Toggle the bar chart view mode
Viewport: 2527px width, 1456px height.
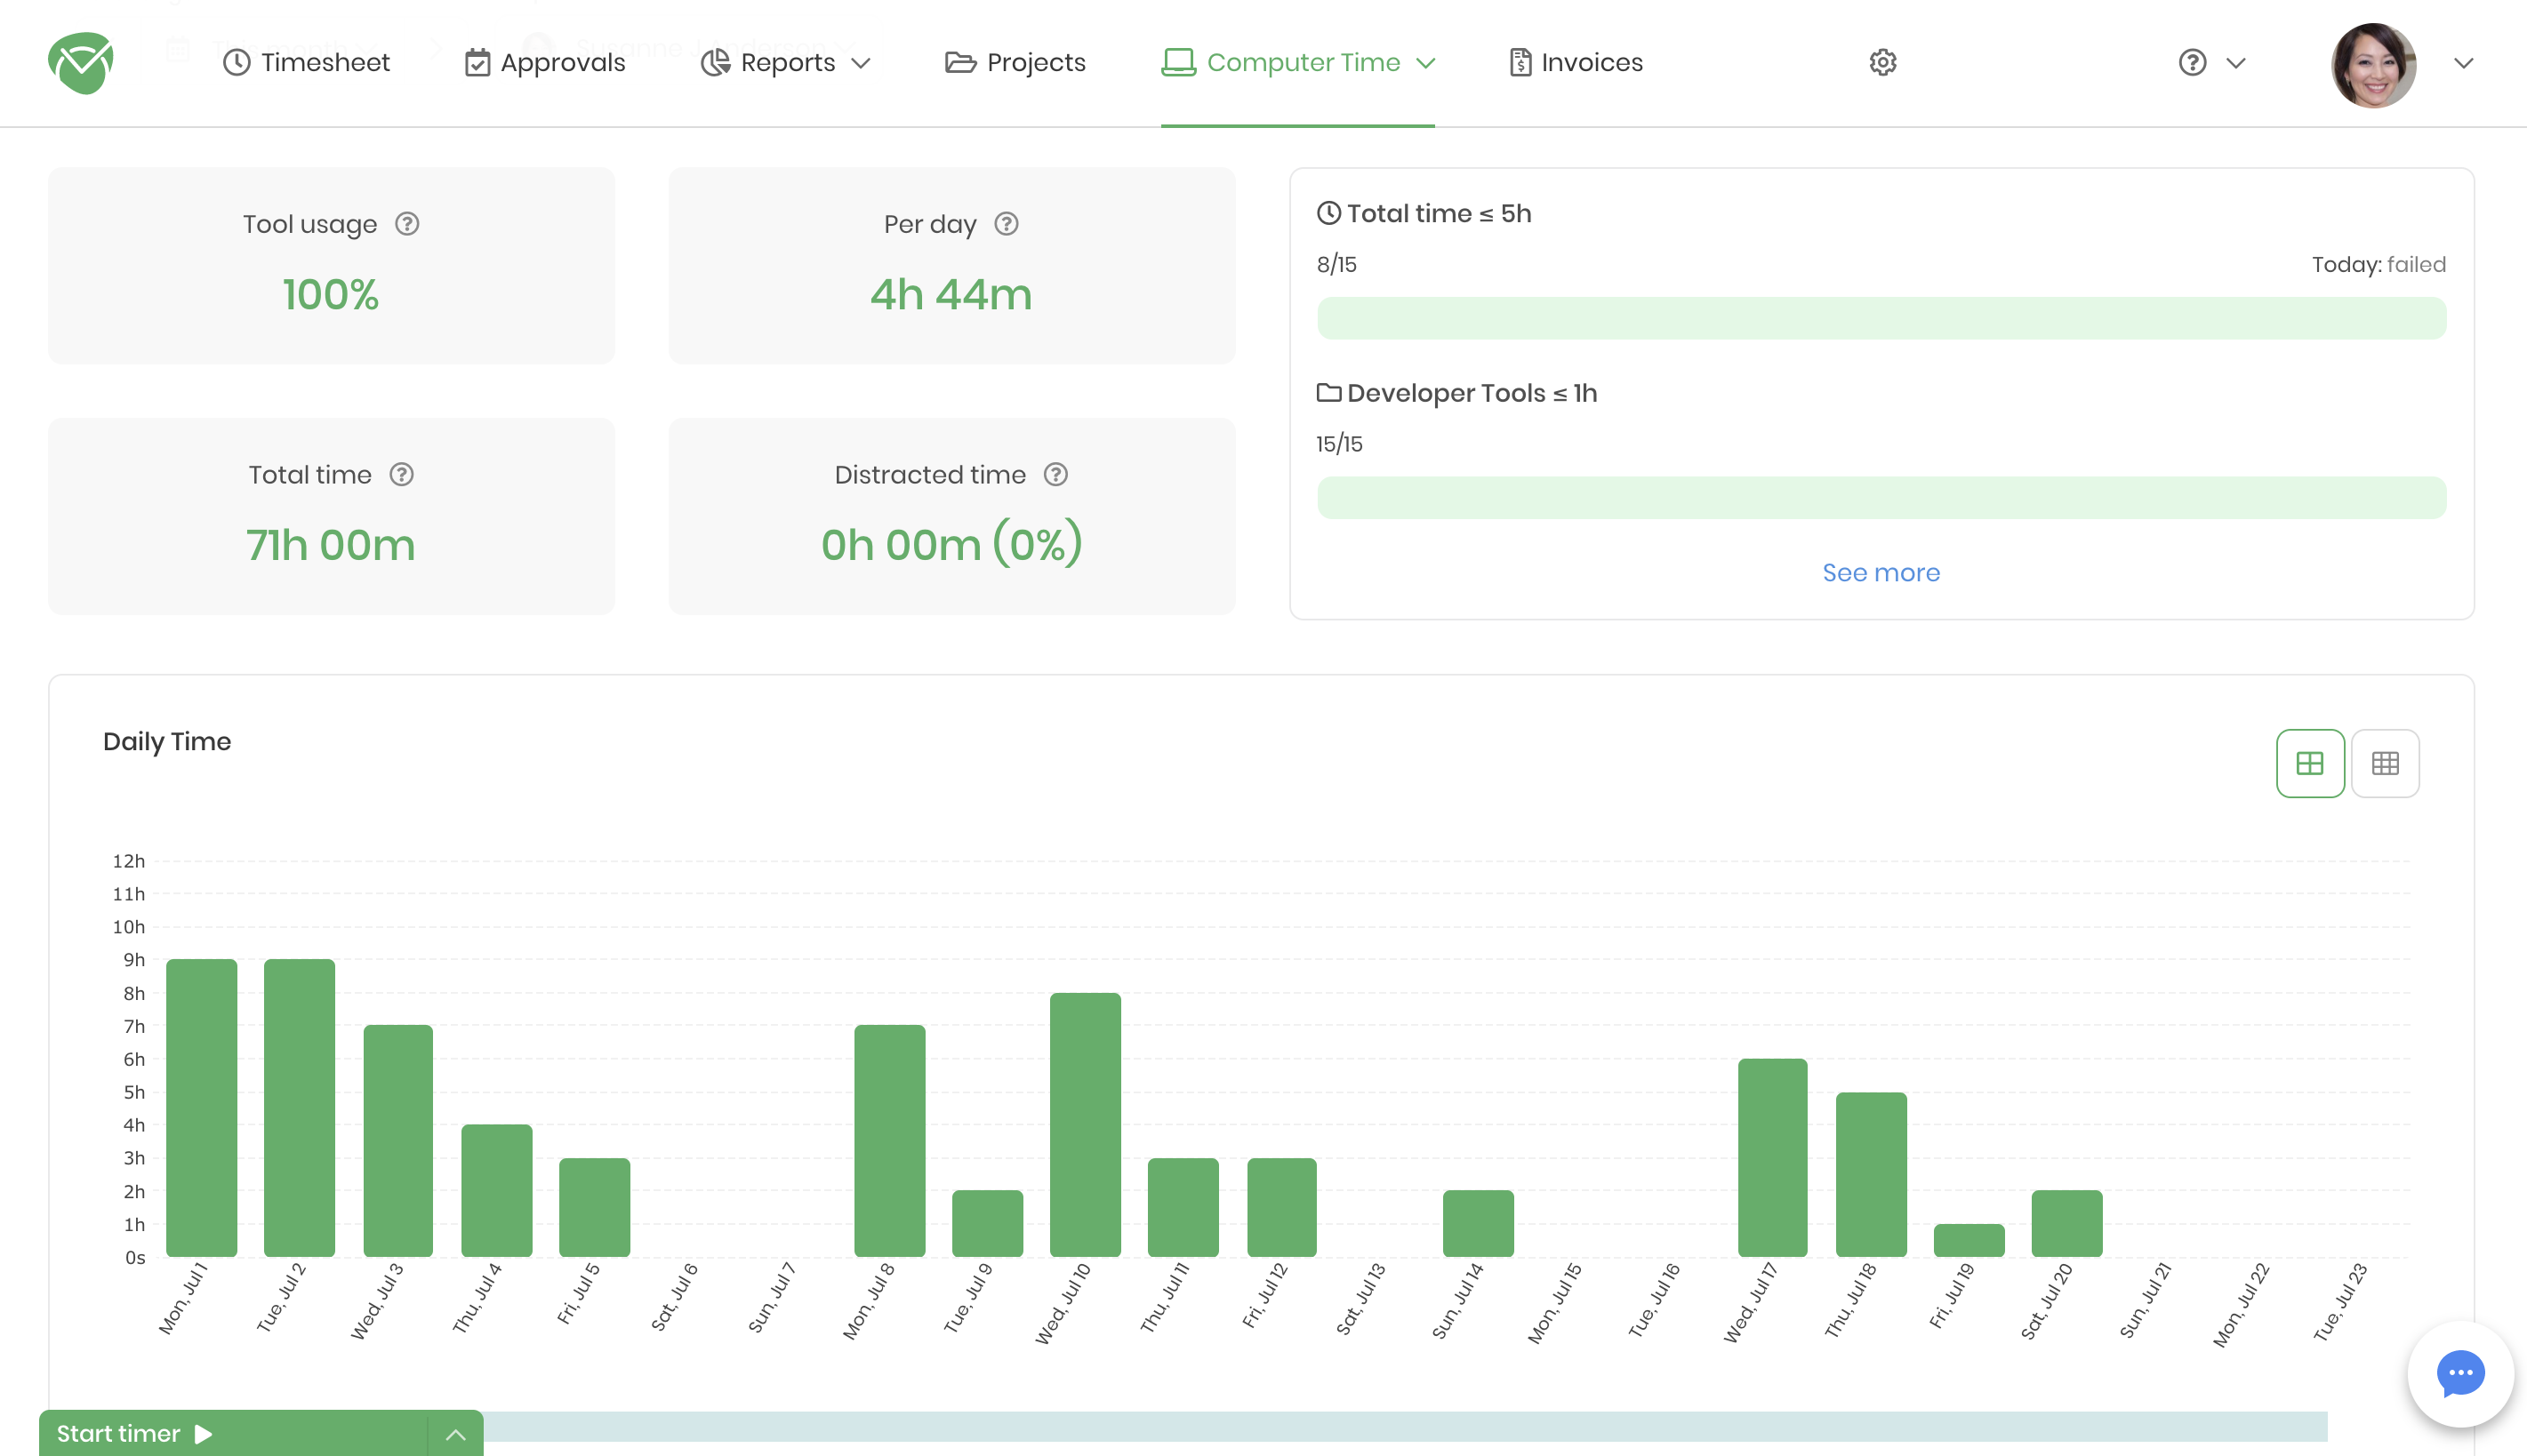tap(2310, 764)
